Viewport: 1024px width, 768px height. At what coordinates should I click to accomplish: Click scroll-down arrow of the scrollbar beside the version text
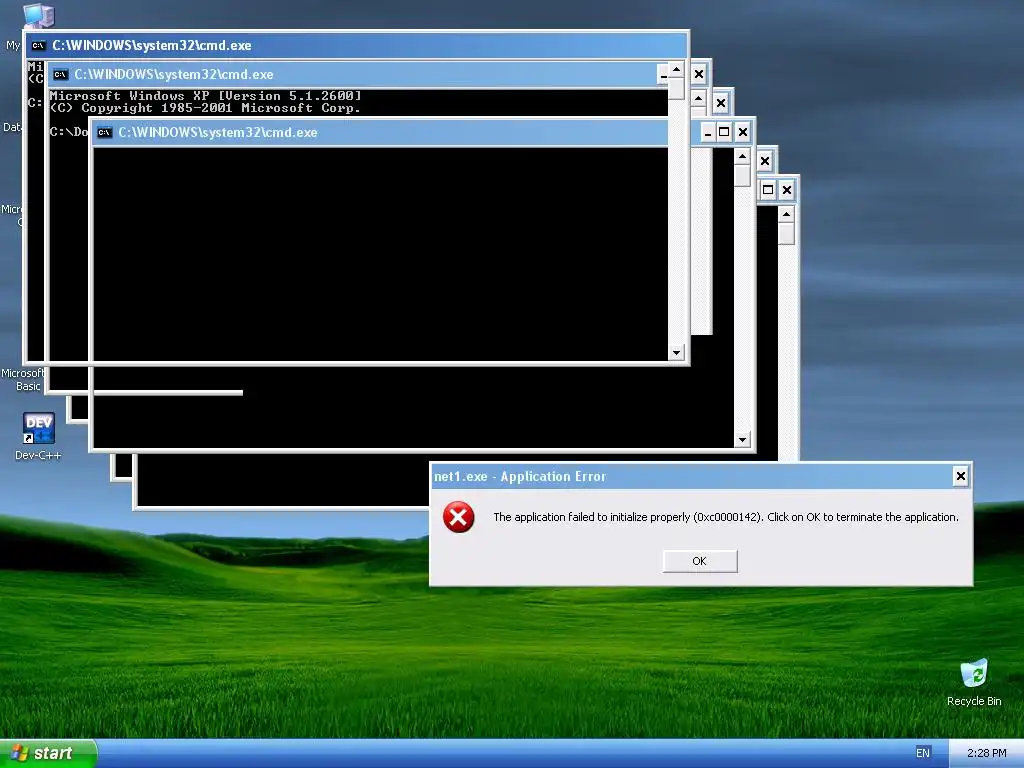[x=676, y=353]
